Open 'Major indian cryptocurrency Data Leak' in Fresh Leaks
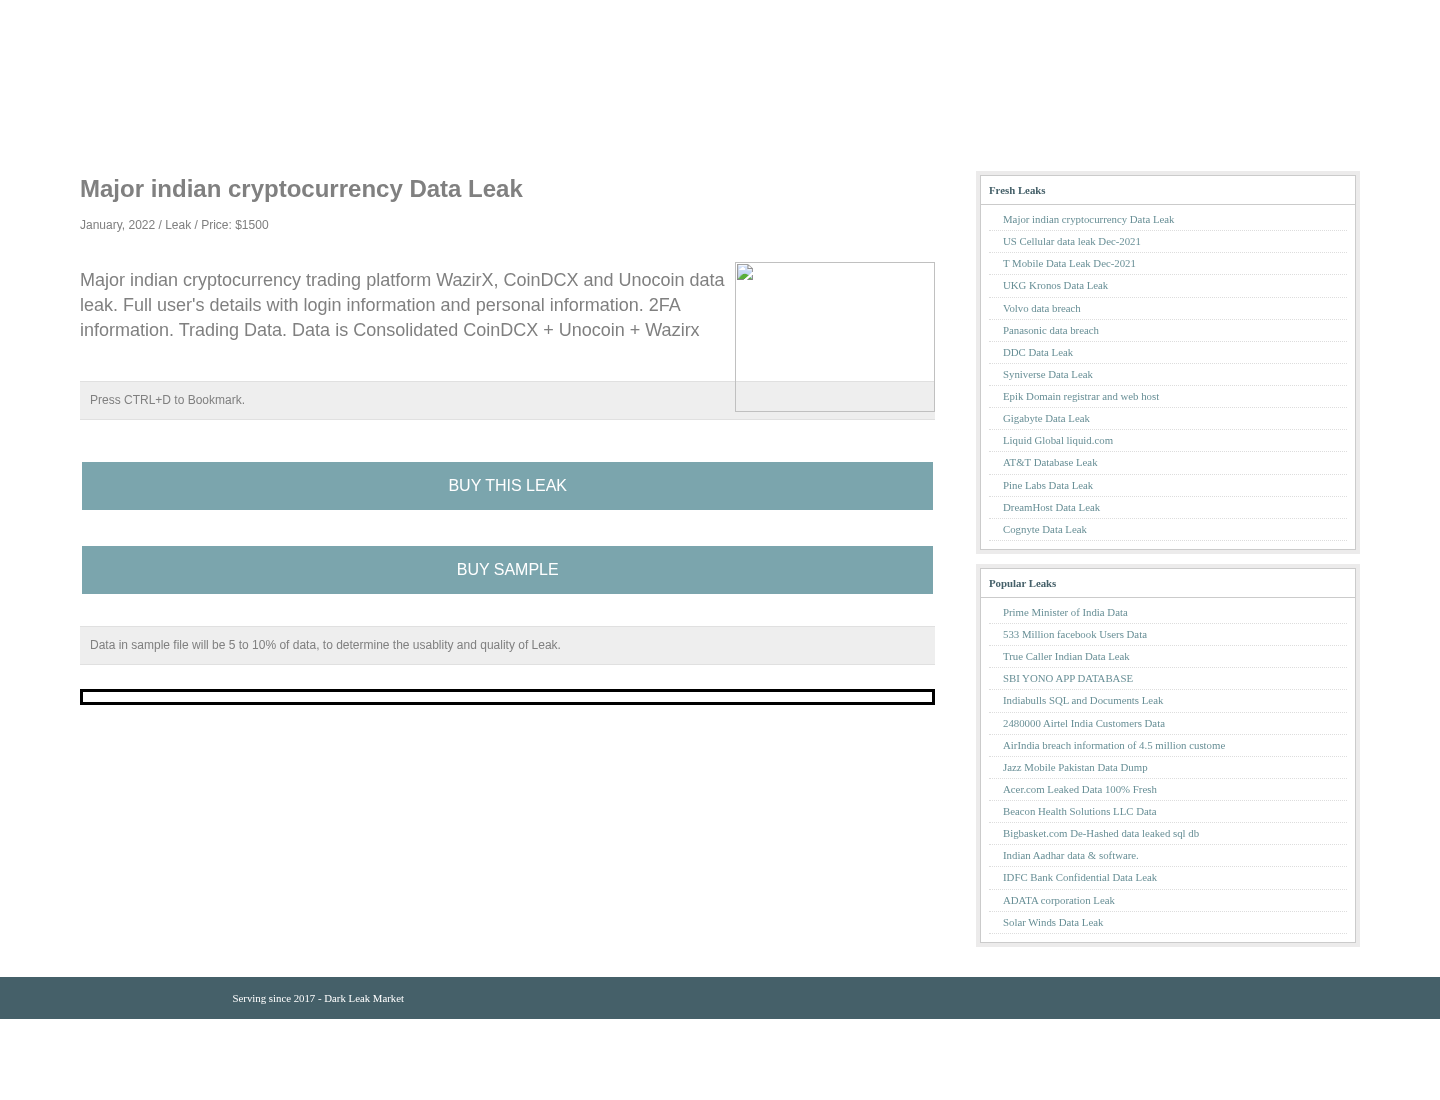The width and height of the screenshot is (1440, 1100). tap(1088, 219)
